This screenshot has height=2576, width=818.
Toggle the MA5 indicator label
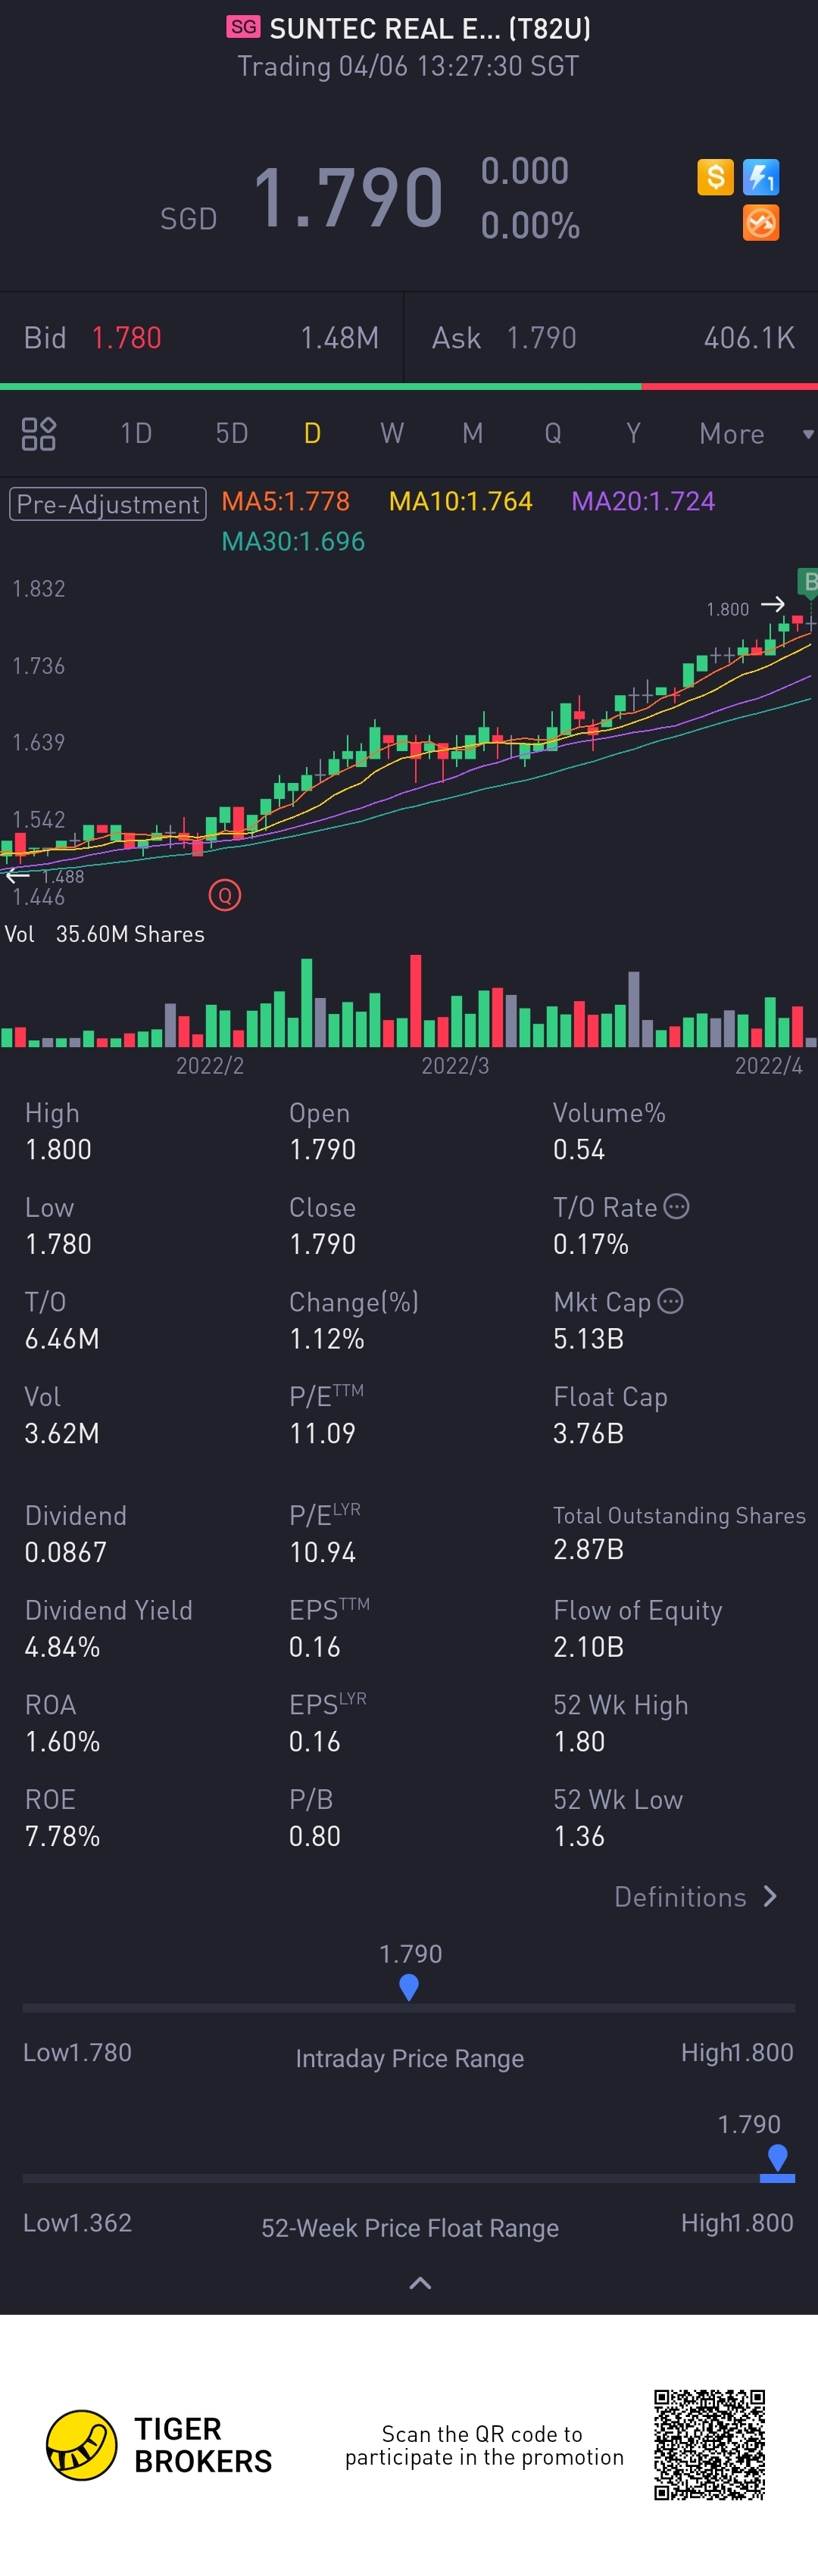tap(285, 501)
